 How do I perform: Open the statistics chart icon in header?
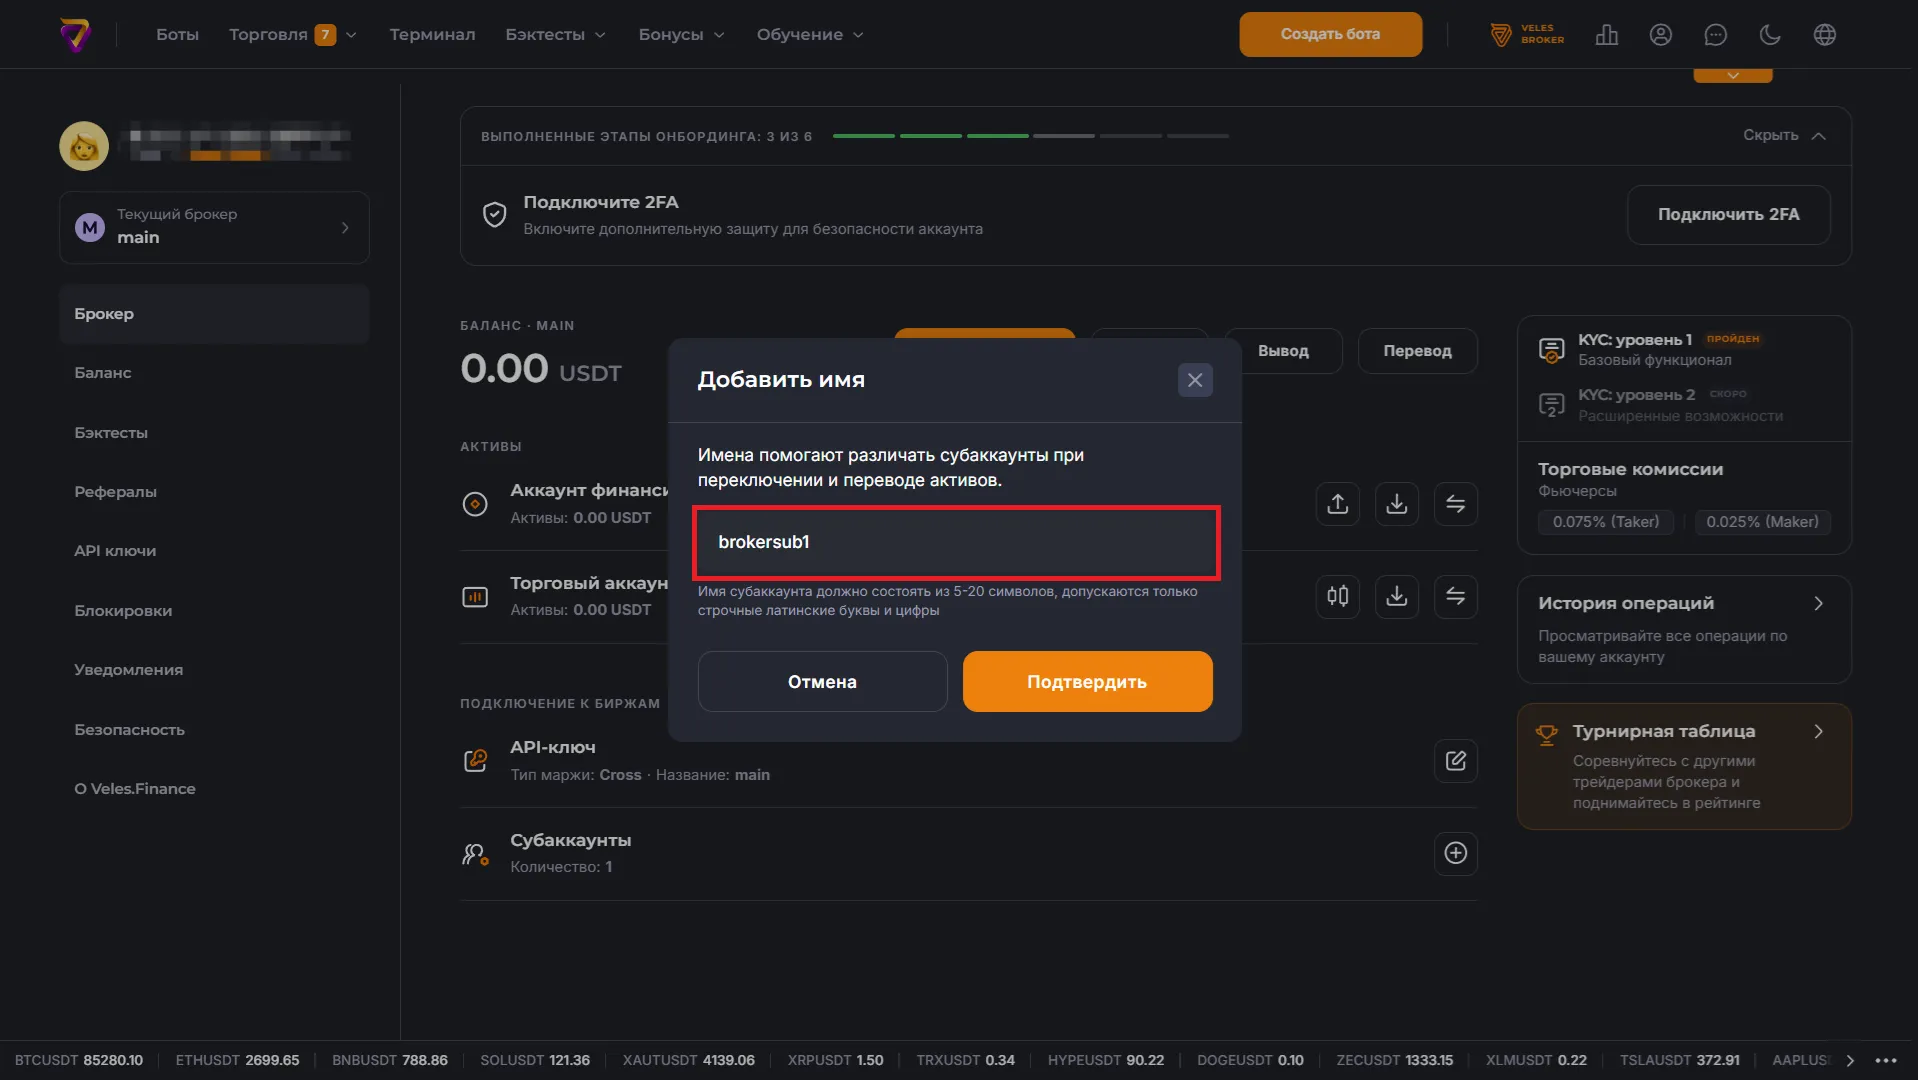[1607, 35]
